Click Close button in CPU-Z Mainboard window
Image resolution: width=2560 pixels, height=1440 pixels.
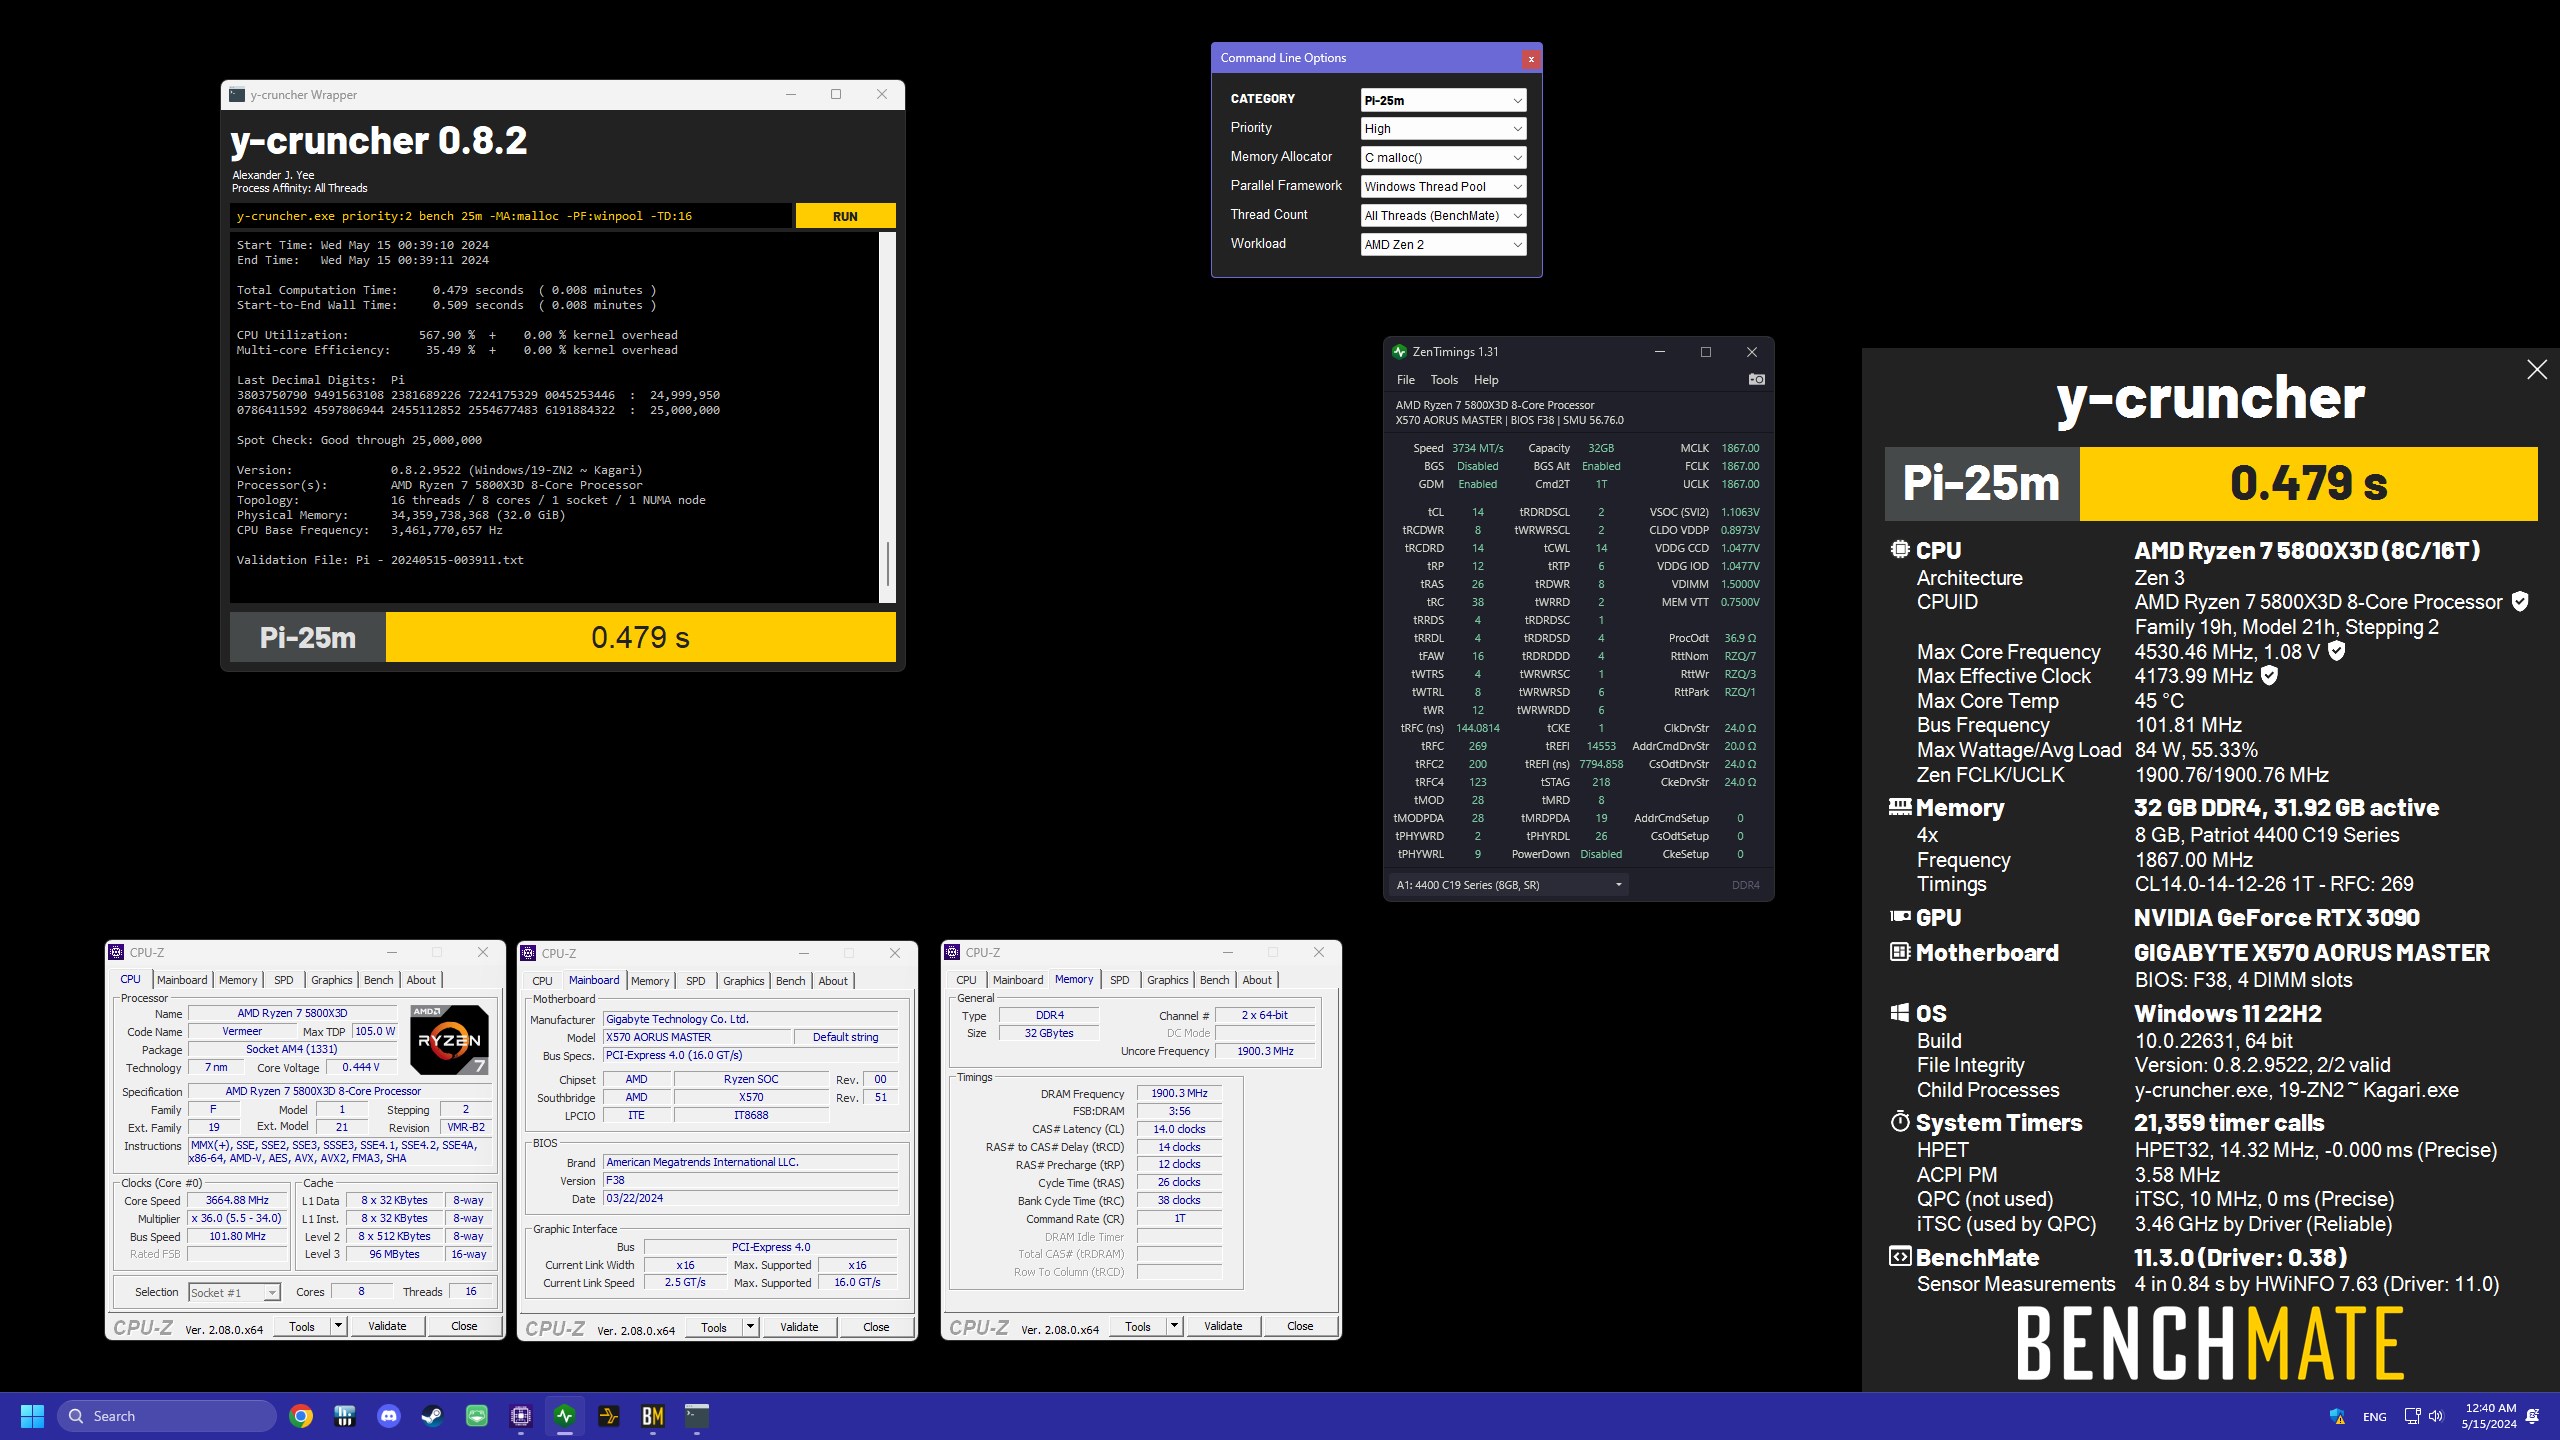point(876,1327)
